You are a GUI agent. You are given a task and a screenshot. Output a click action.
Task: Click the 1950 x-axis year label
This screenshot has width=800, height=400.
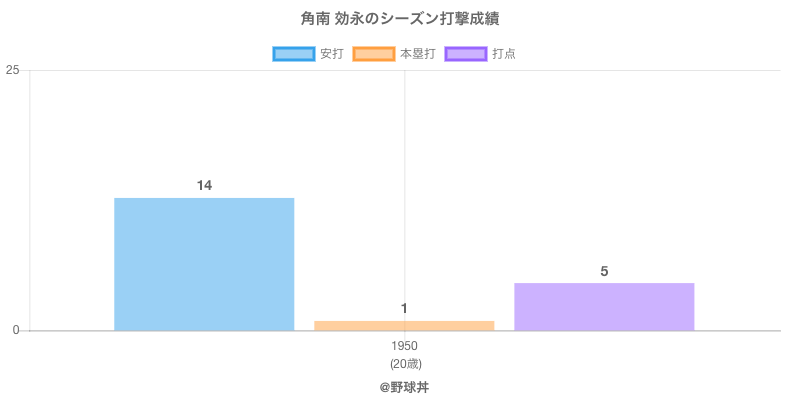coord(404,346)
